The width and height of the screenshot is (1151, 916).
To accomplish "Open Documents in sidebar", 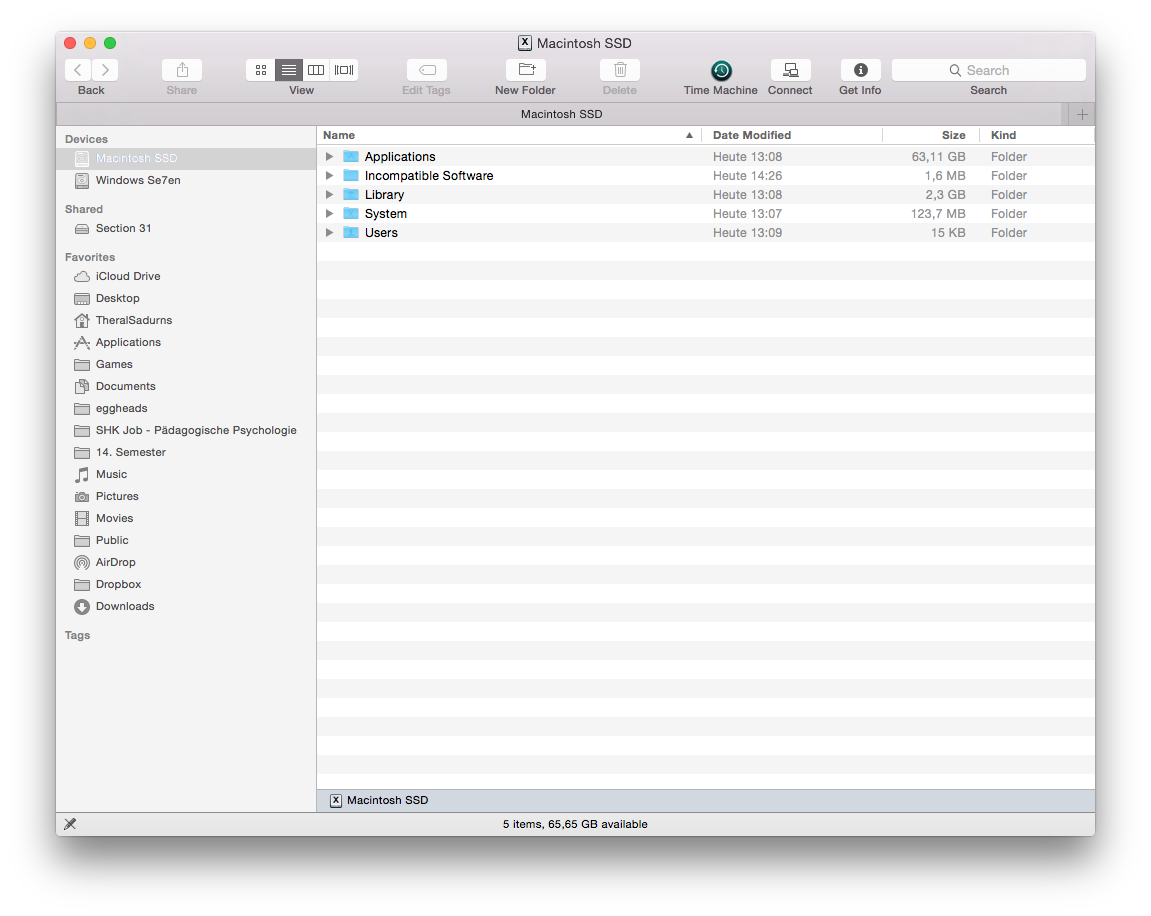I will pyautogui.click(x=186, y=387).
